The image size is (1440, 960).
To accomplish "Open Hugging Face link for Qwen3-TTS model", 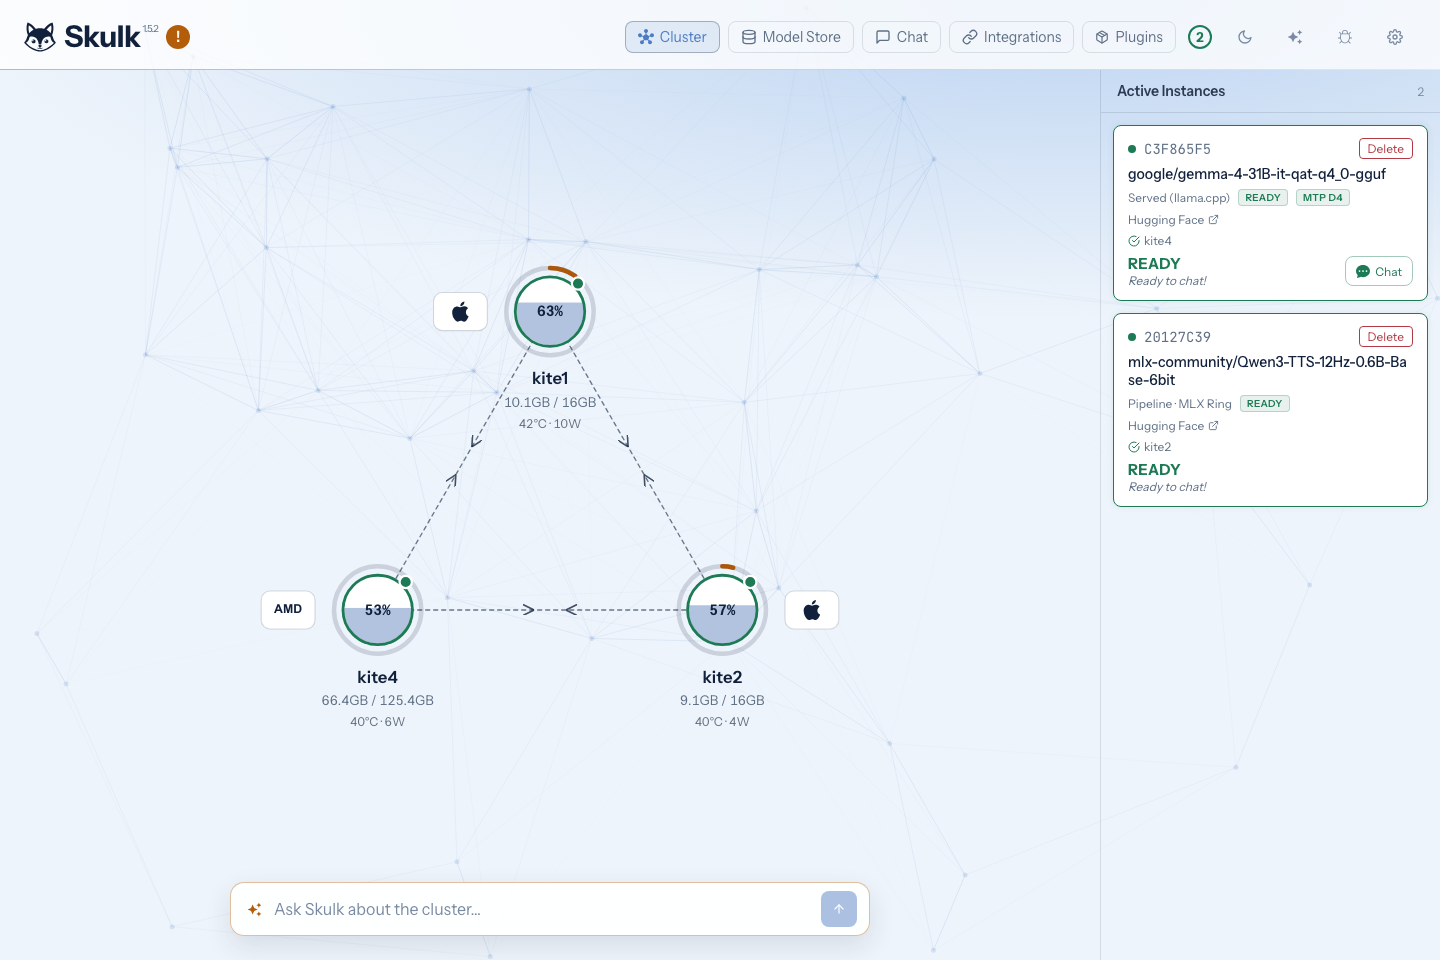I will point(1173,426).
